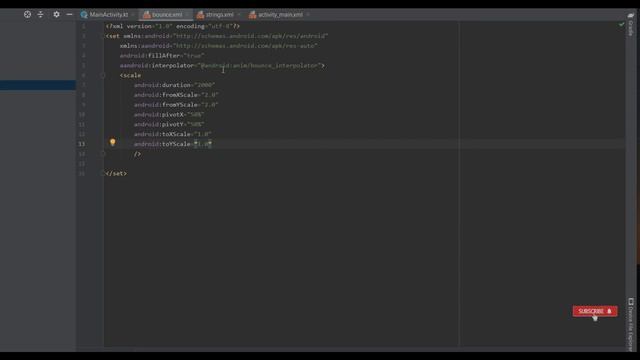Click line number 13 in gutter
Image resolution: width=640 pixels, height=360 pixels.
82,144
